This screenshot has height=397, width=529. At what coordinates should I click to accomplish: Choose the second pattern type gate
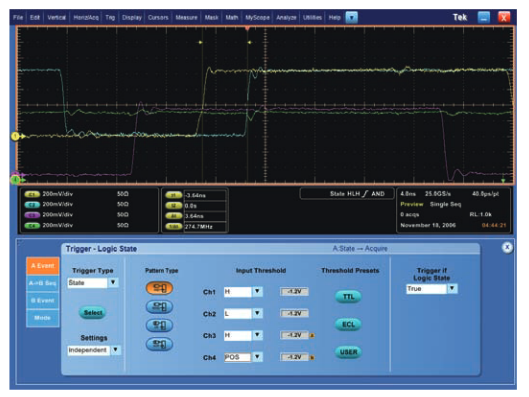tap(159, 307)
